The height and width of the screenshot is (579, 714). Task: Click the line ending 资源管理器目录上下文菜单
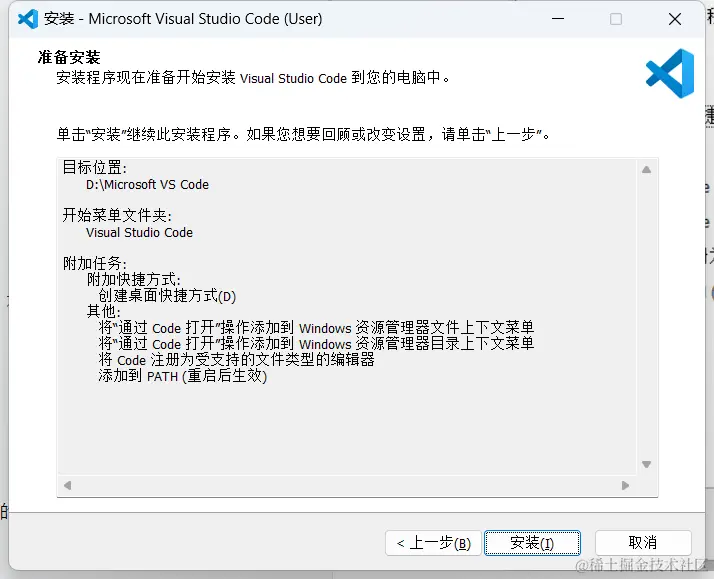316,344
